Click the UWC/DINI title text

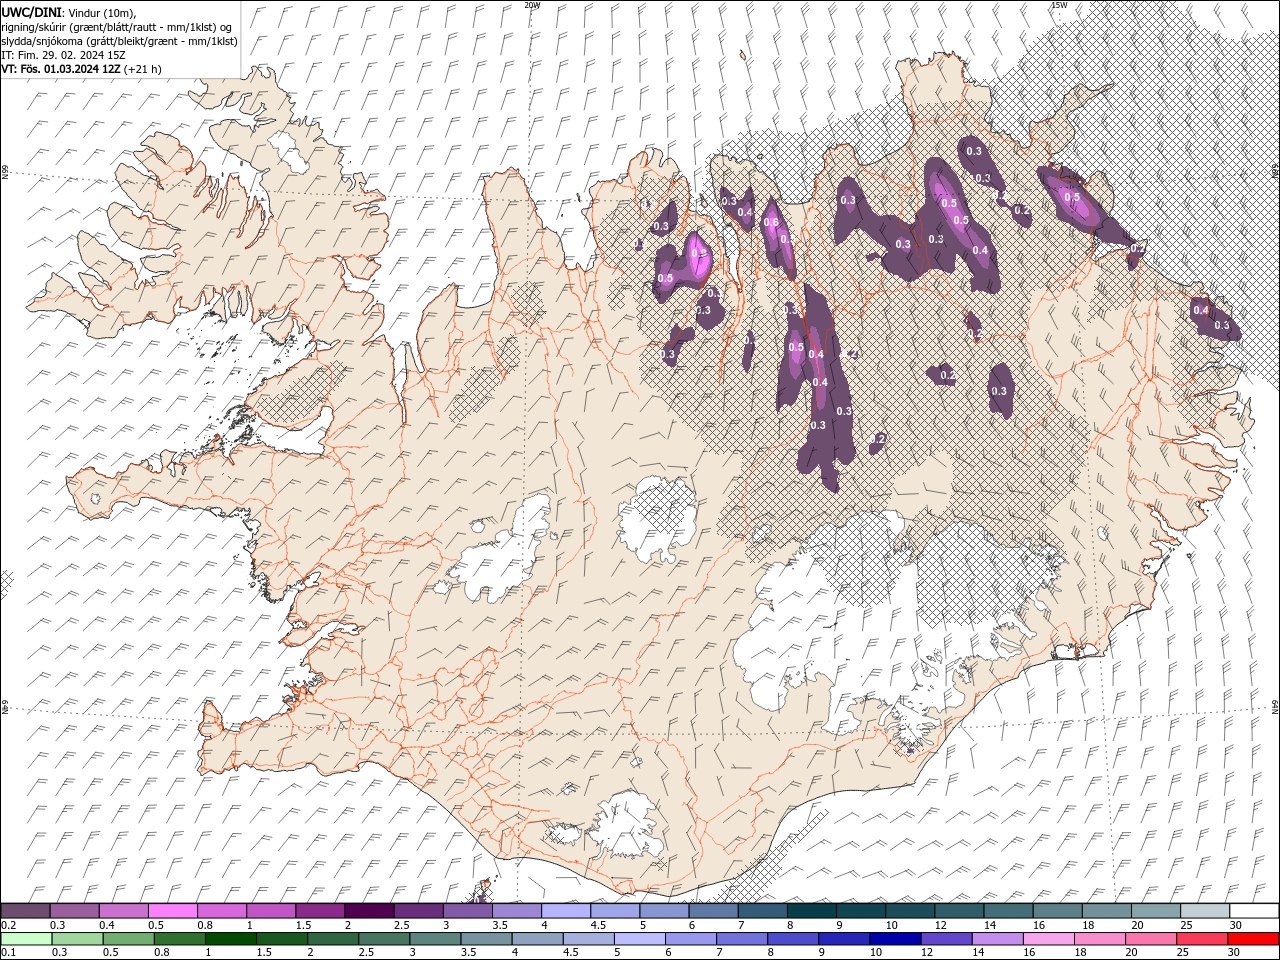click(32, 11)
